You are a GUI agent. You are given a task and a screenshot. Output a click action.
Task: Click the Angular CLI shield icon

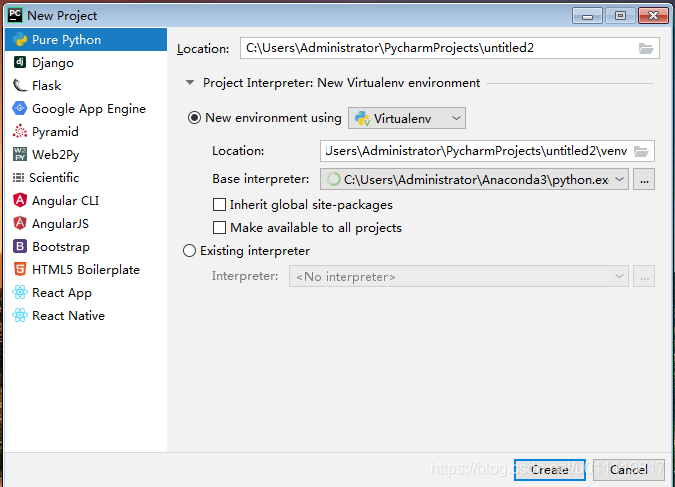coord(20,200)
